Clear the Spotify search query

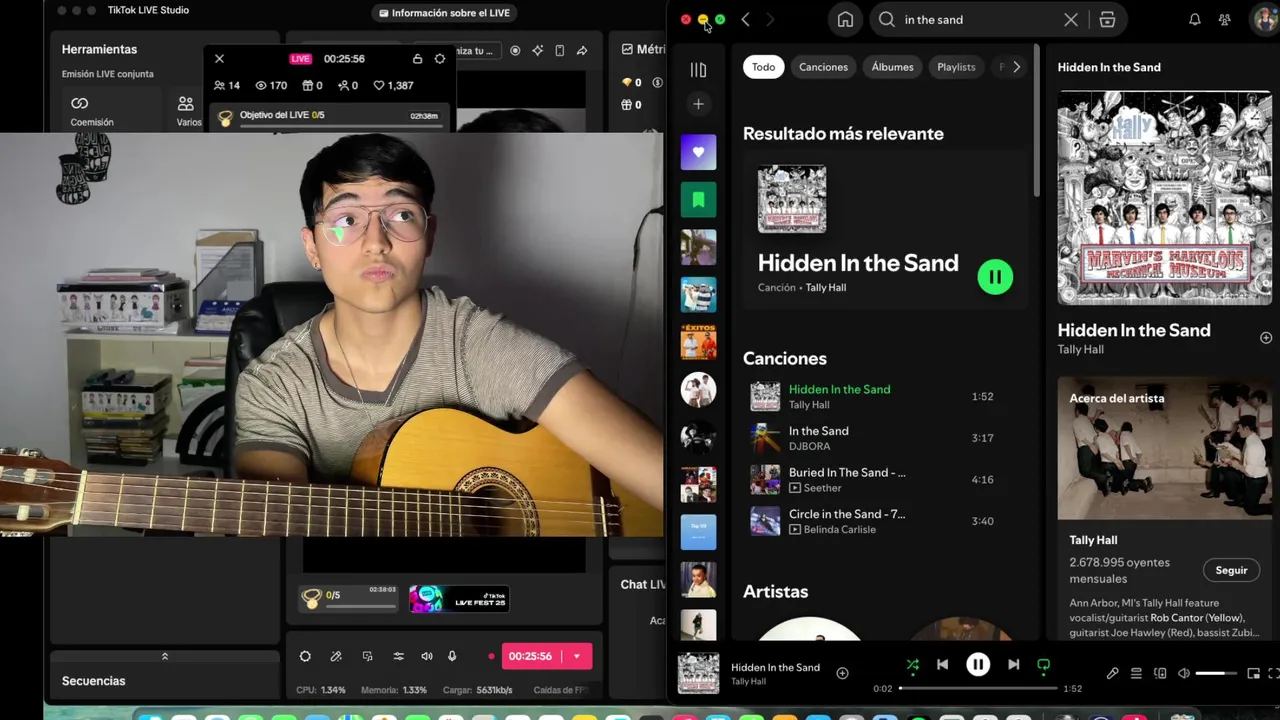[x=1071, y=20]
